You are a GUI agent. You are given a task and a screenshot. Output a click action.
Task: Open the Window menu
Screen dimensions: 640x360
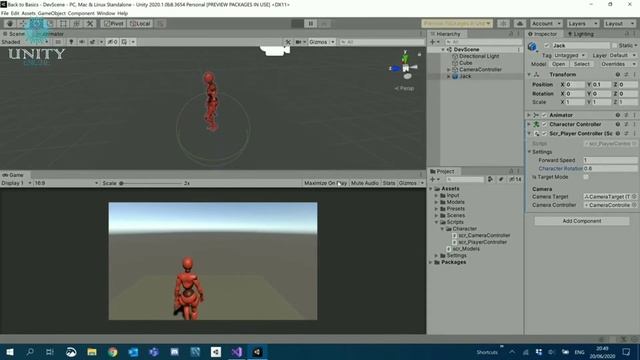point(106,13)
